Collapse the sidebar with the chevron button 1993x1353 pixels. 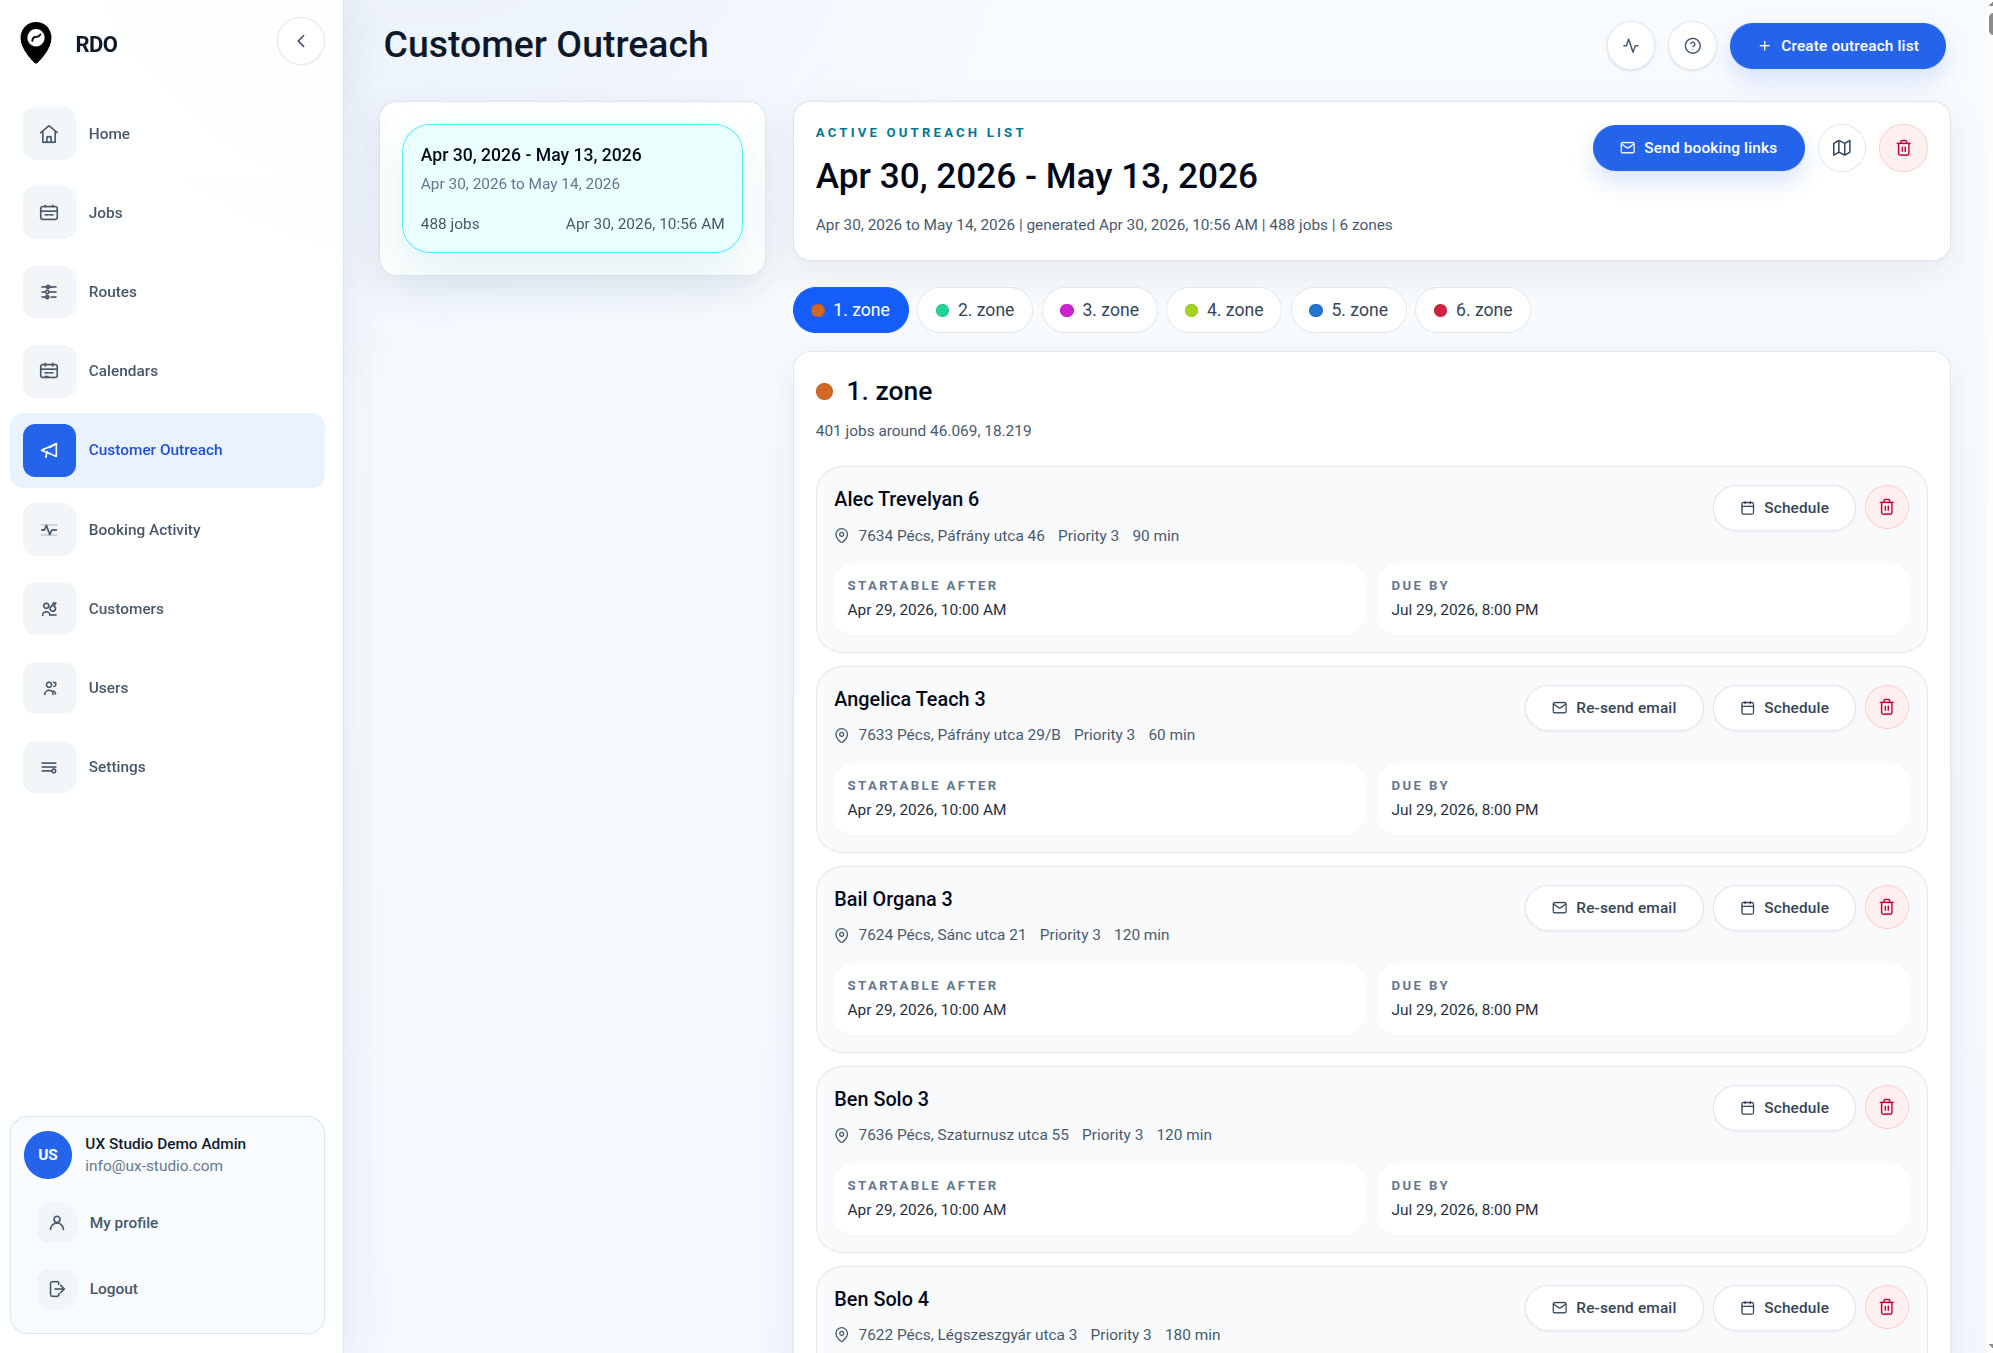coord(301,42)
